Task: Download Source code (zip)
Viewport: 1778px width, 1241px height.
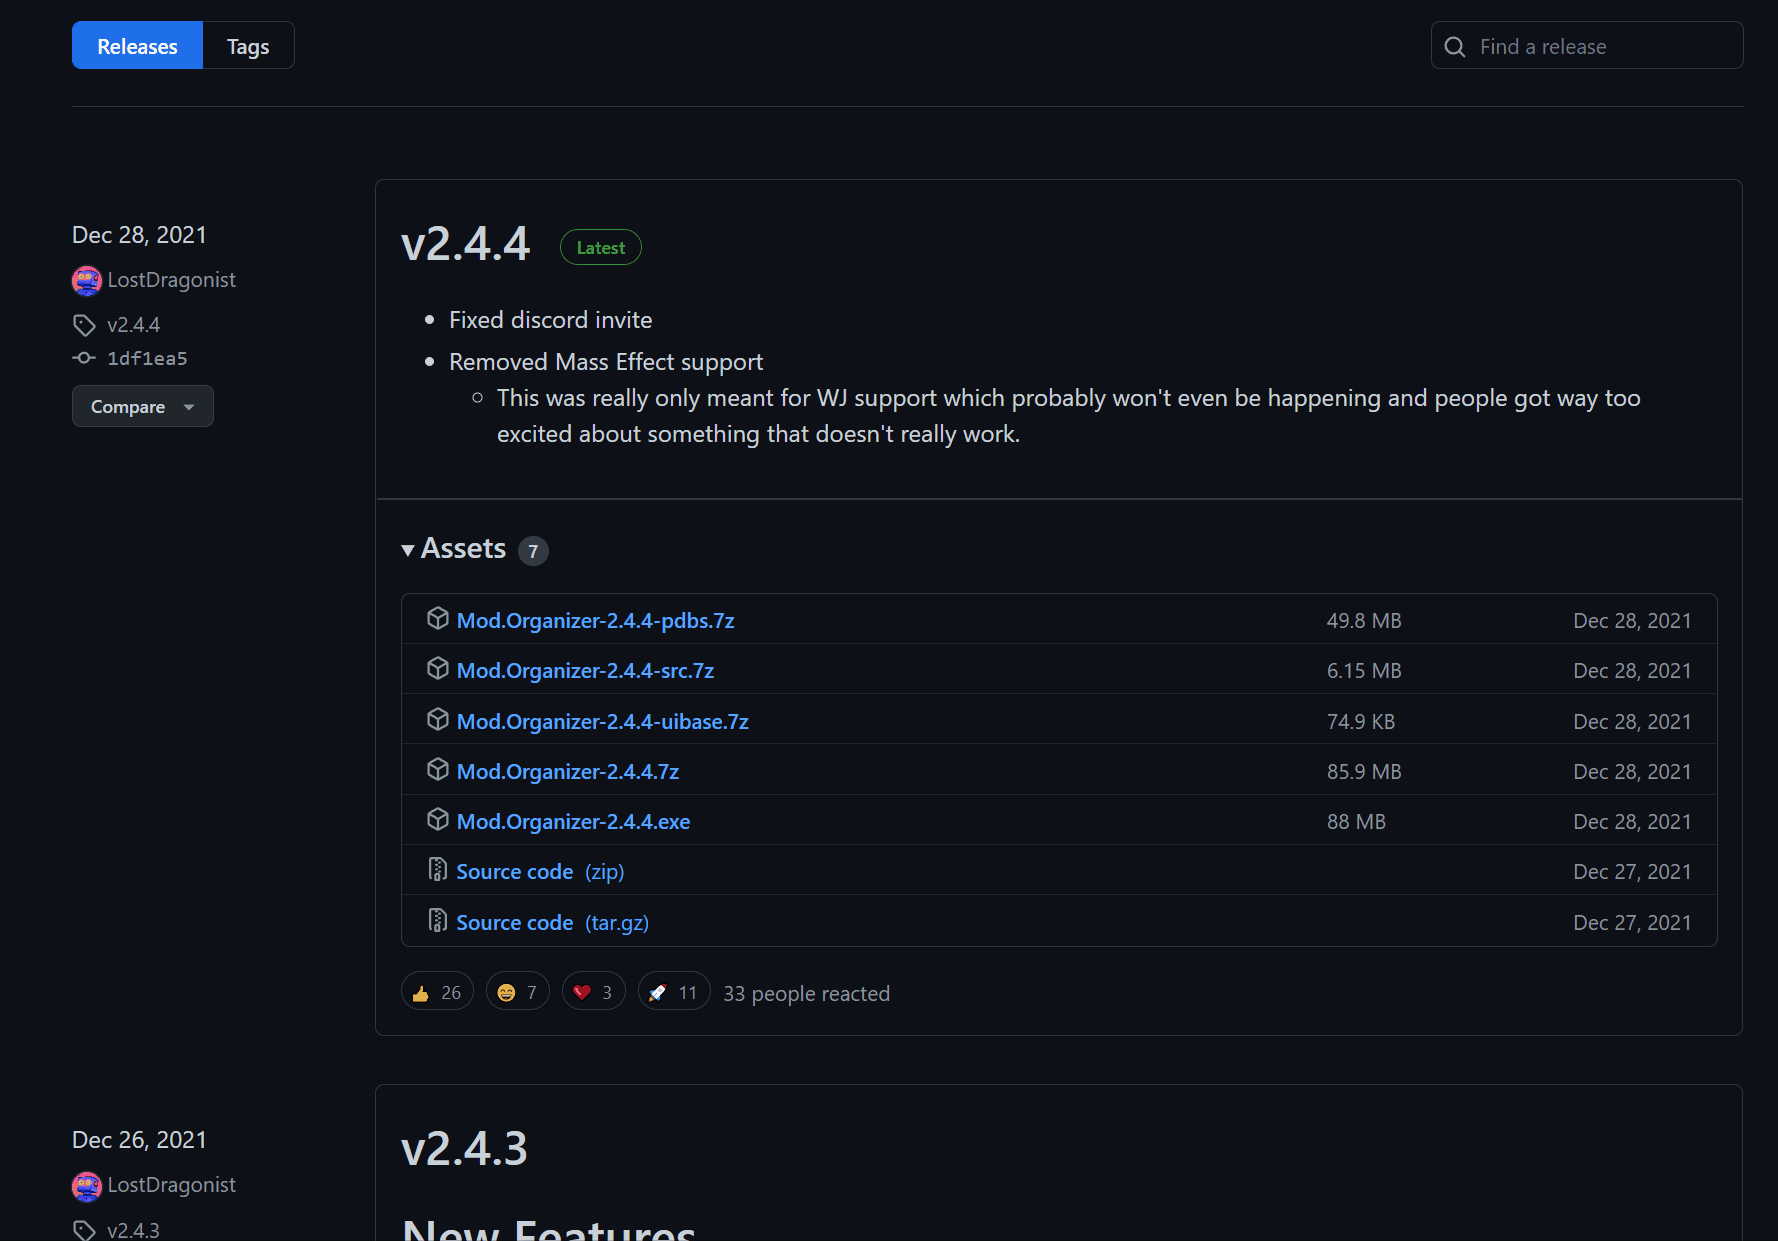Action: [x=540, y=871]
